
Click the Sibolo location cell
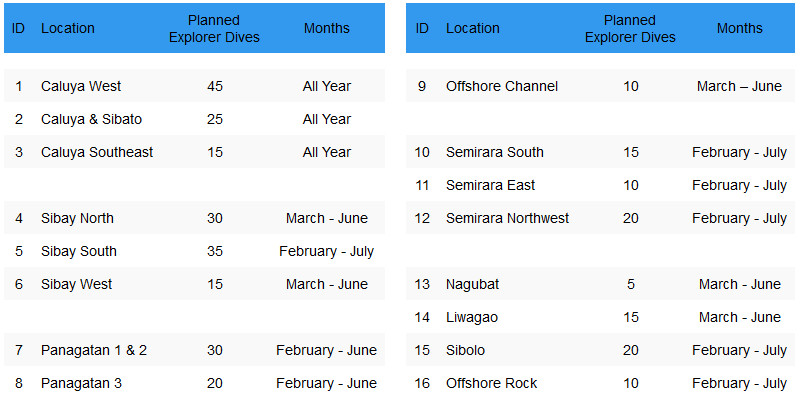pyautogui.click(x=465, y=350)
